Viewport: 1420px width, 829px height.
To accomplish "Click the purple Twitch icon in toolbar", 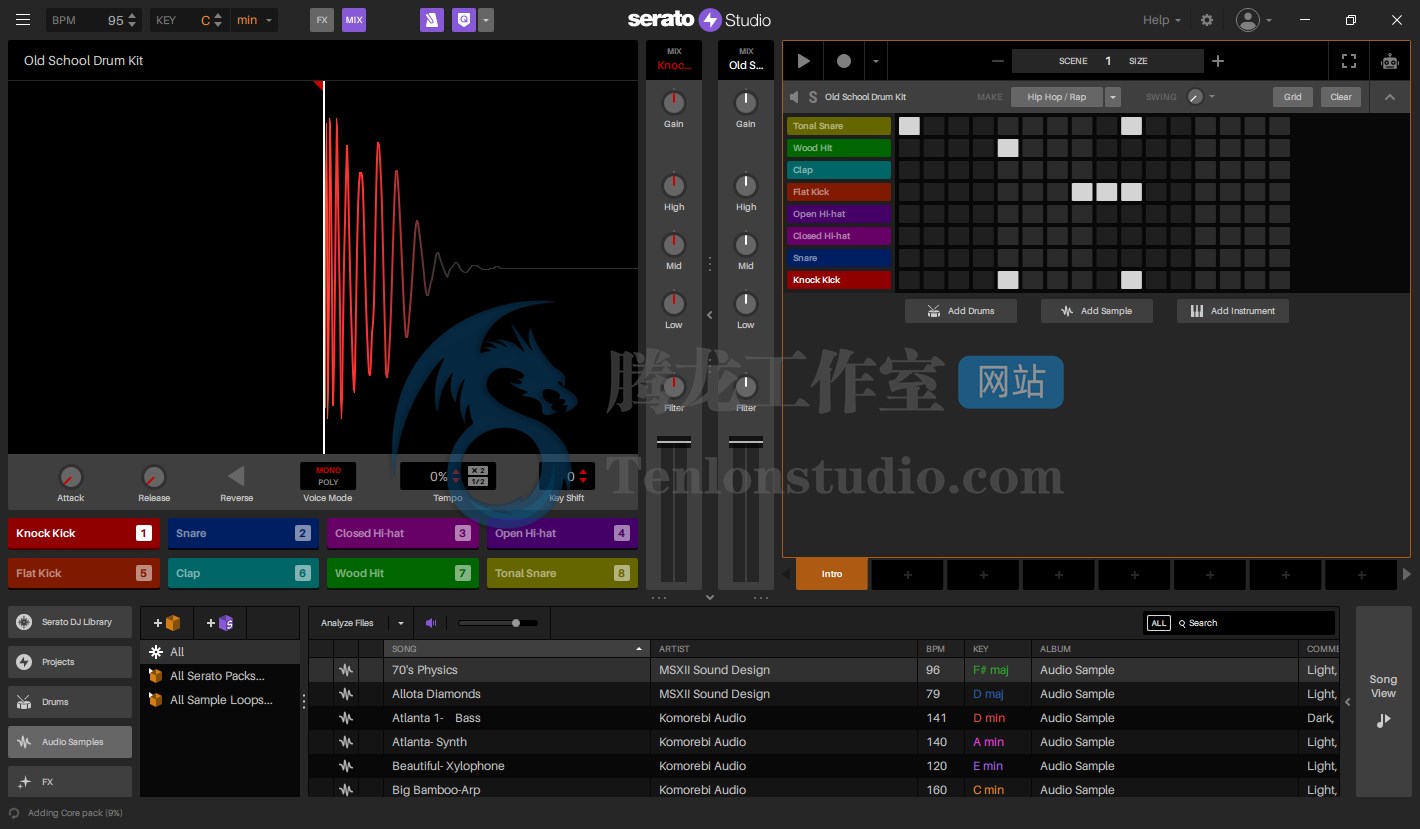I will 462,20.
